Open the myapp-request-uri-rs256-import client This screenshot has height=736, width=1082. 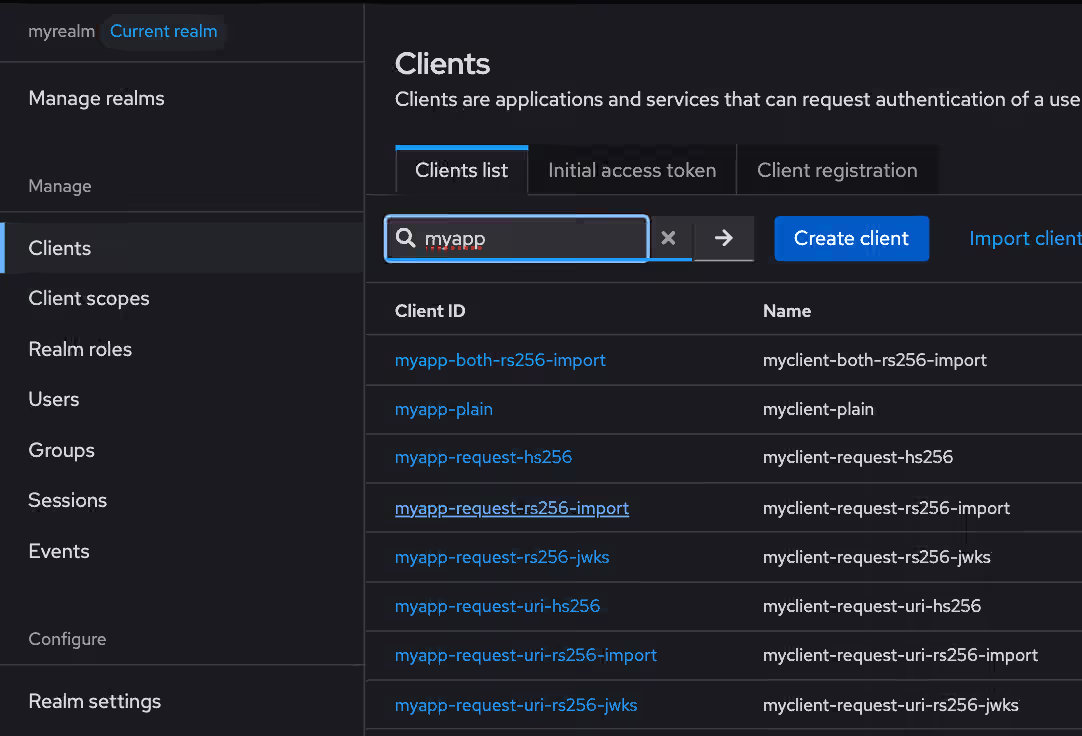pyautogui.click(x=526, y=655)
